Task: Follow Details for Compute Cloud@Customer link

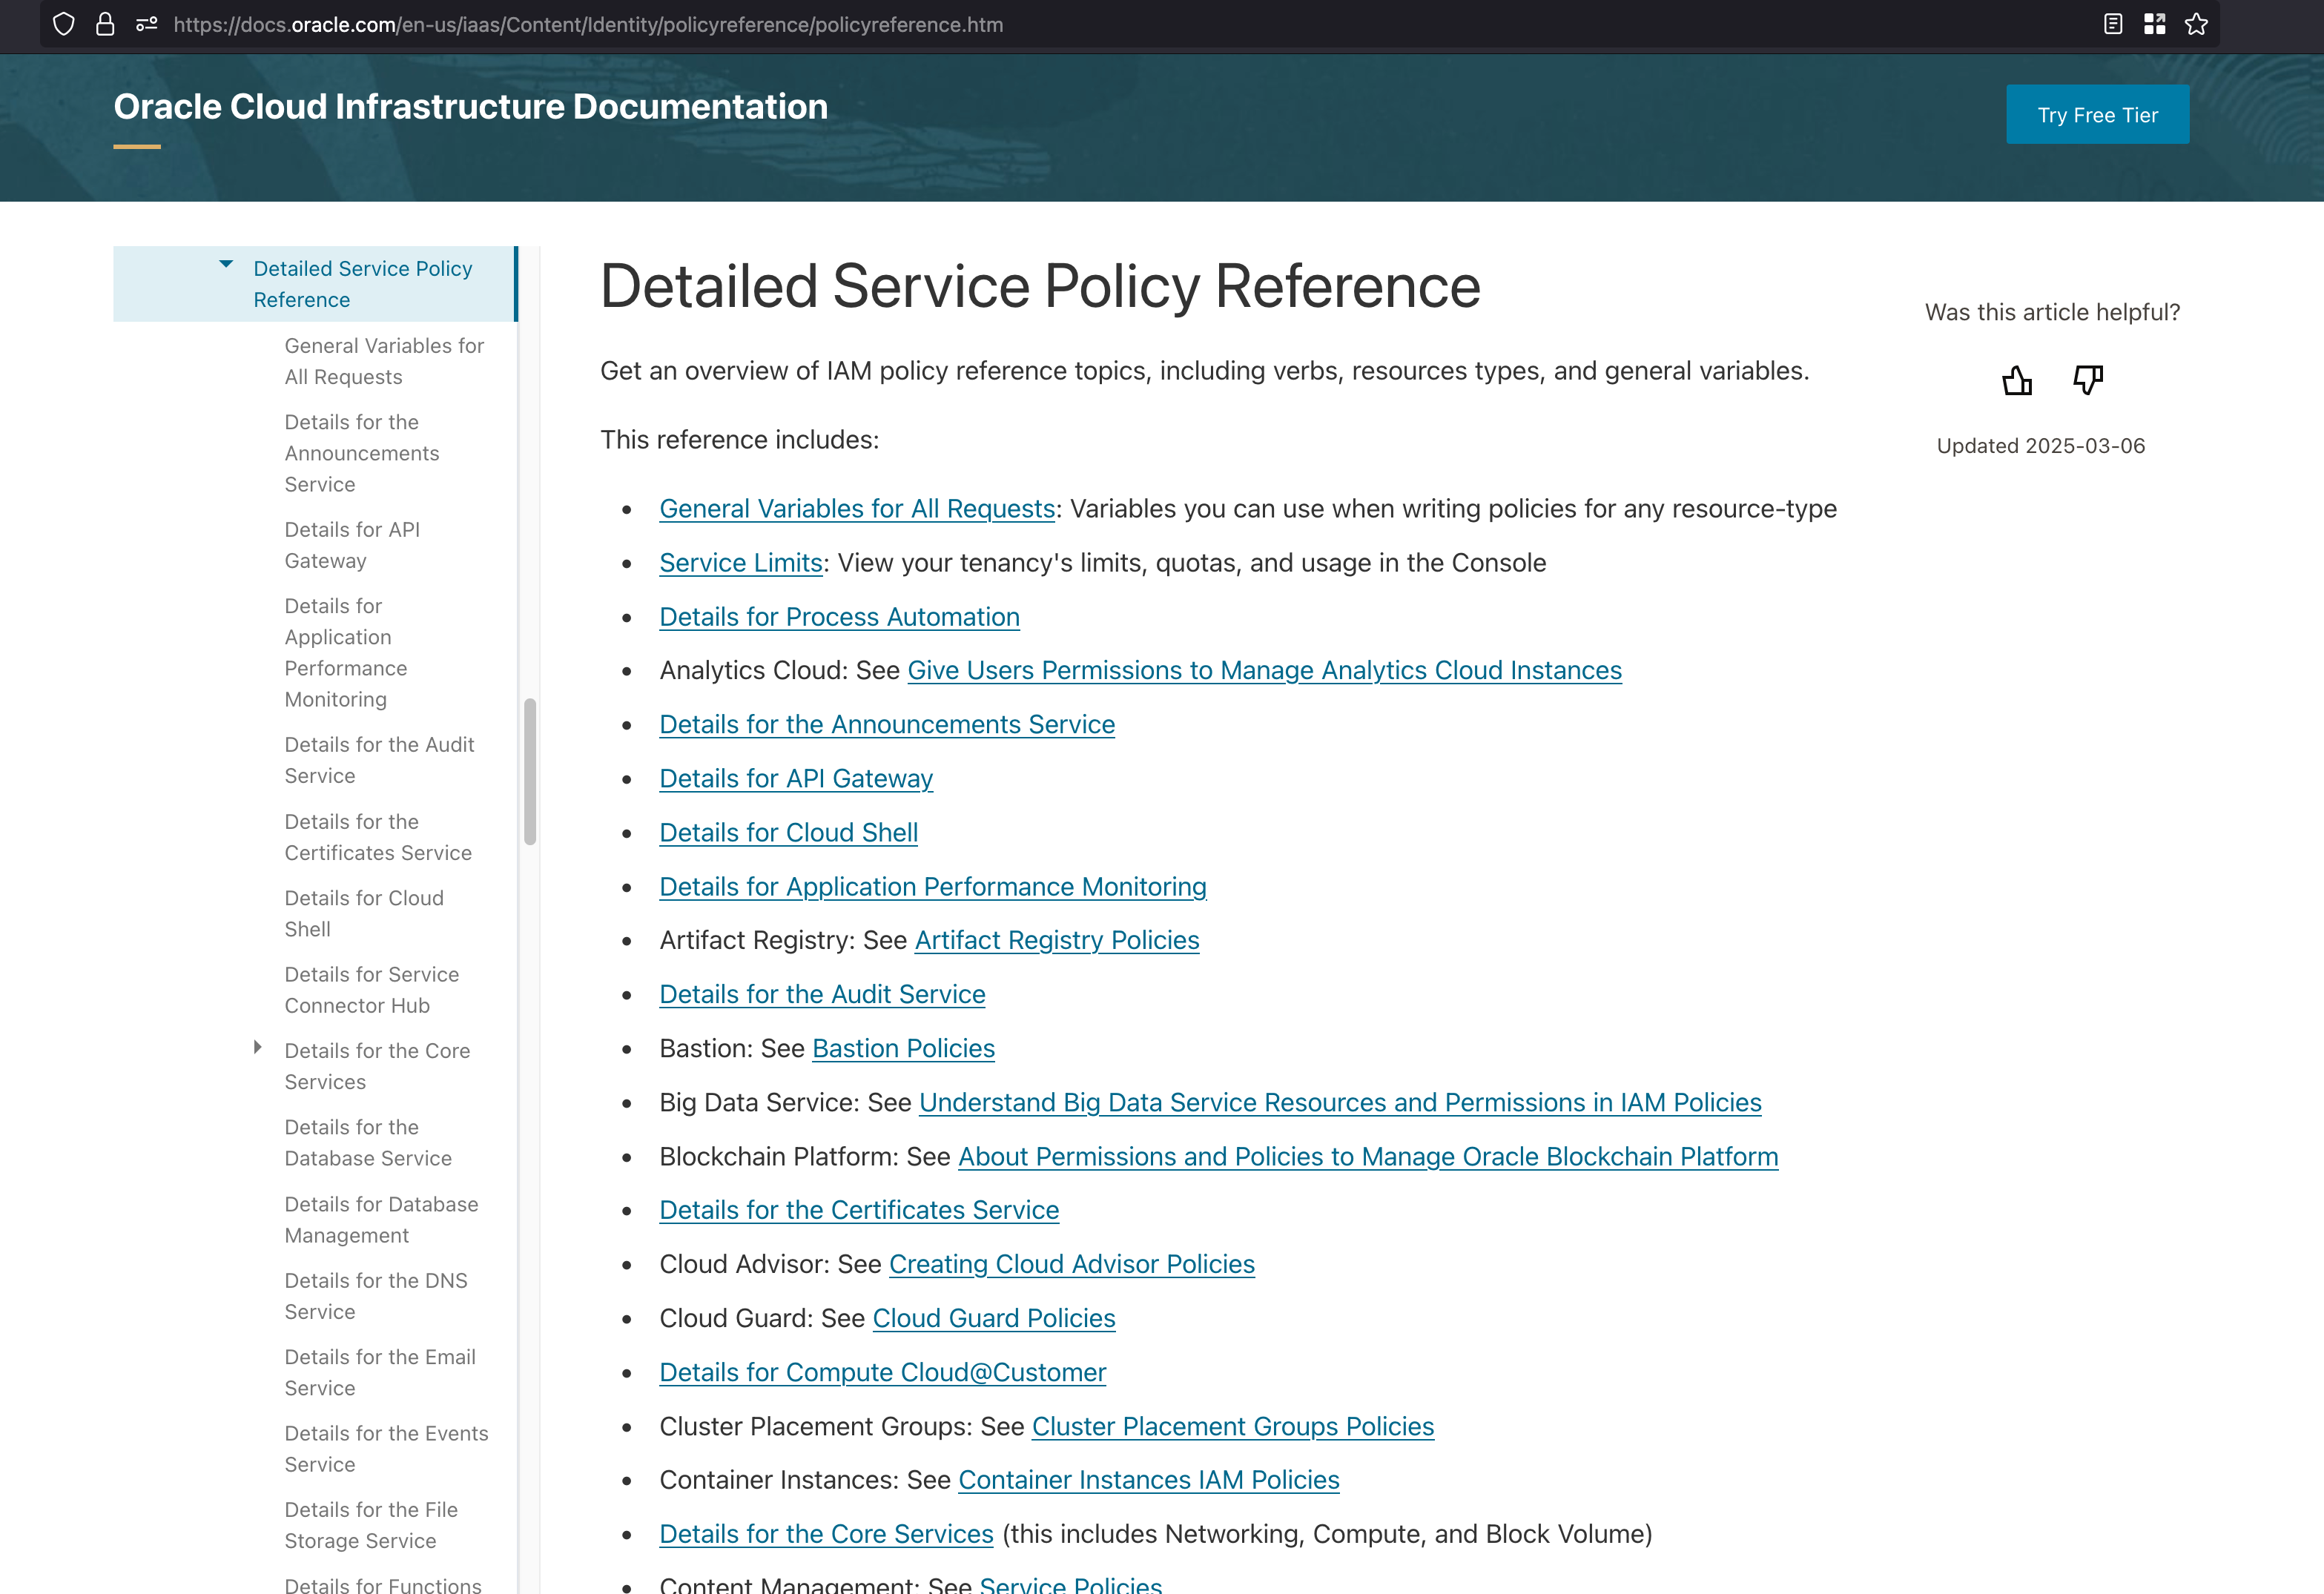Action: coord(882,1372)
